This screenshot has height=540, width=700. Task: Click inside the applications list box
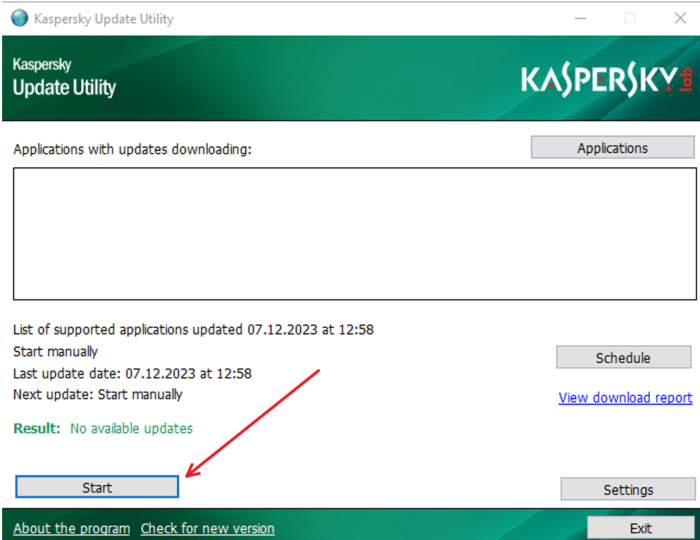354,233
